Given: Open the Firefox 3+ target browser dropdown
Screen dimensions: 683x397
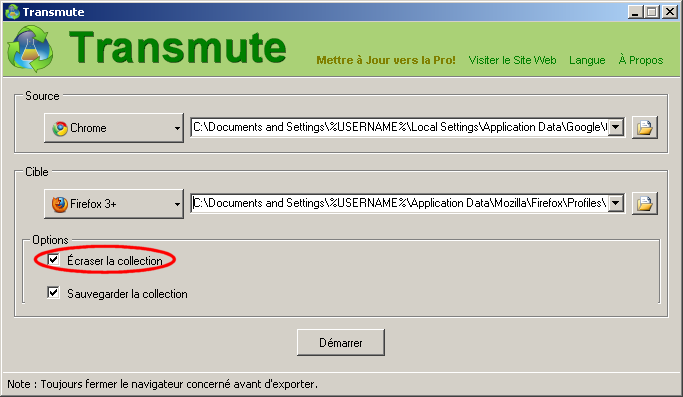Looking at the screenshot, I should pos(114,204).
